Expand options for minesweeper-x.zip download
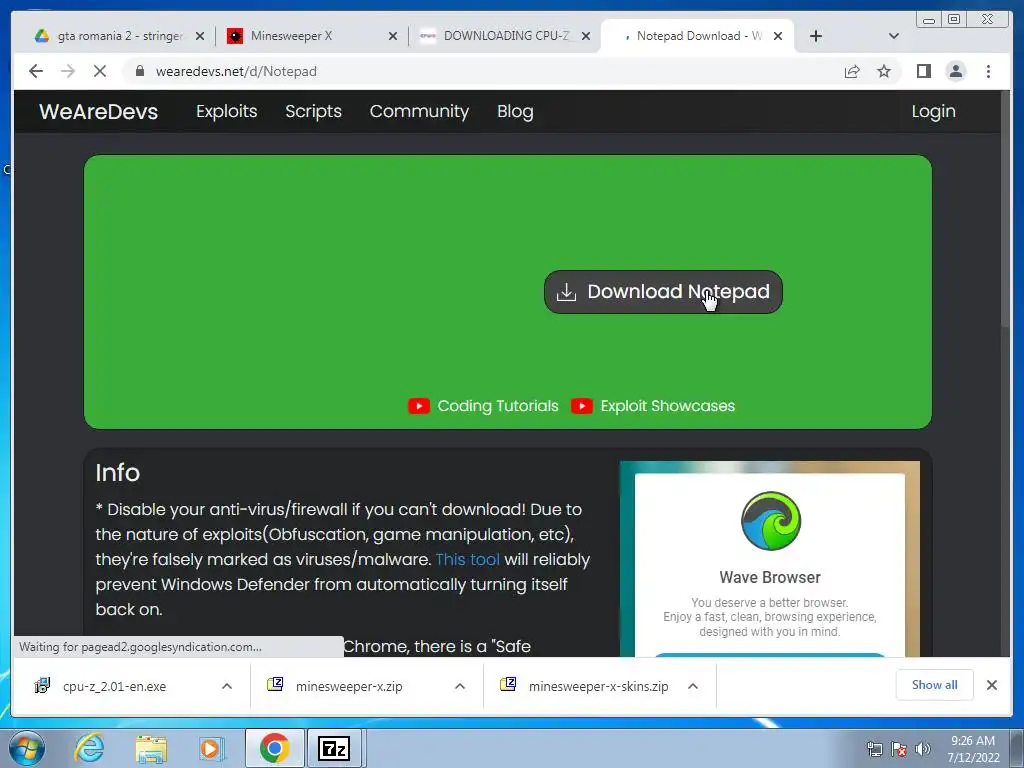 [x=460, y=686]
